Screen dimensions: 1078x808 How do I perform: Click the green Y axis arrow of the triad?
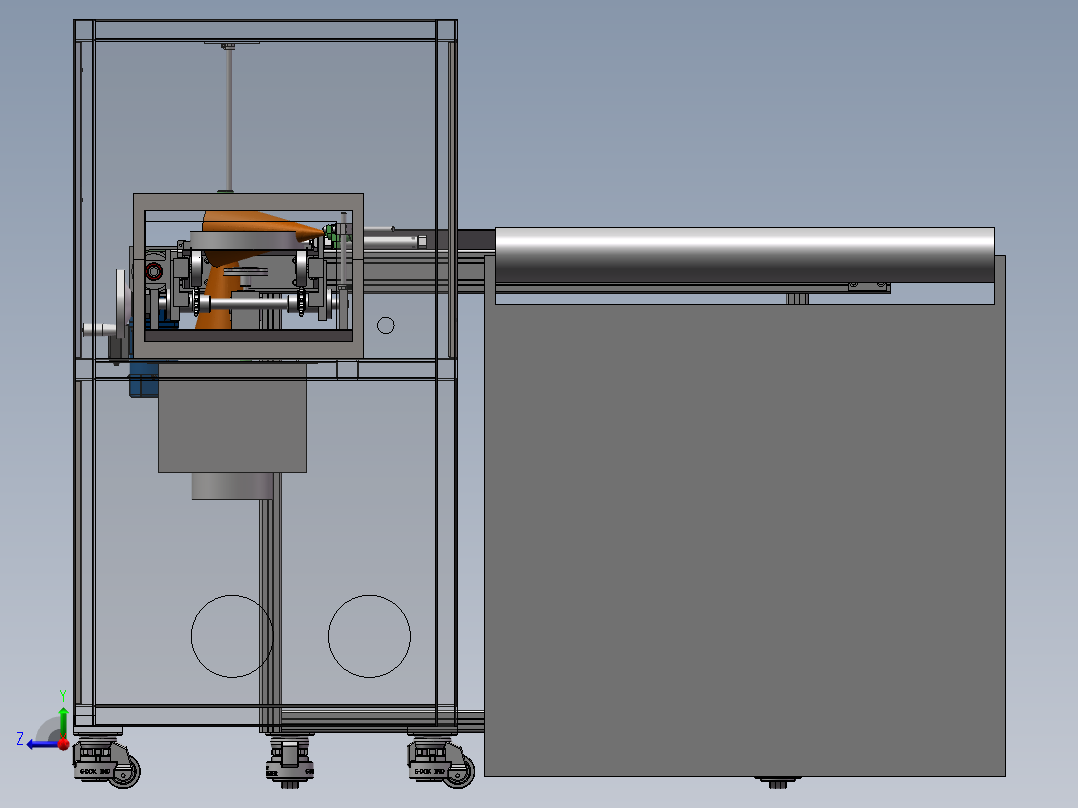coord(63,722)
